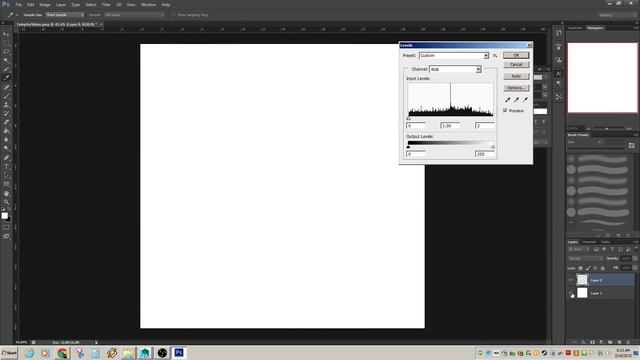Click the output levels 255 field

(485, 154)
